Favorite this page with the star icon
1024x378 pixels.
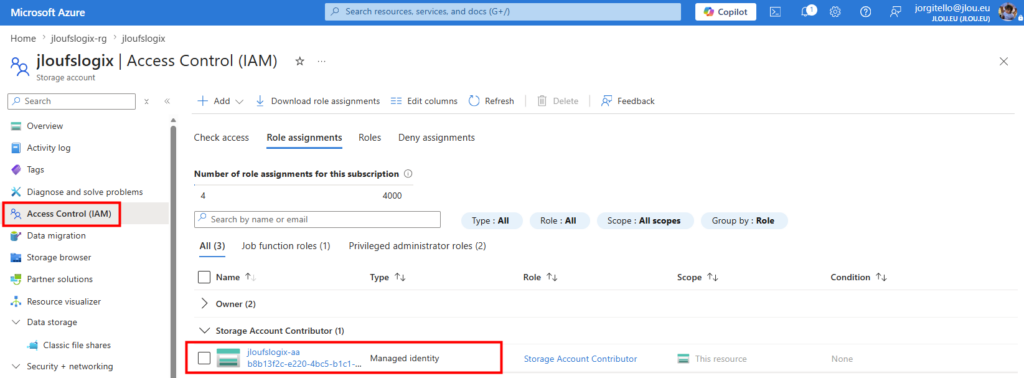[300, 61]
